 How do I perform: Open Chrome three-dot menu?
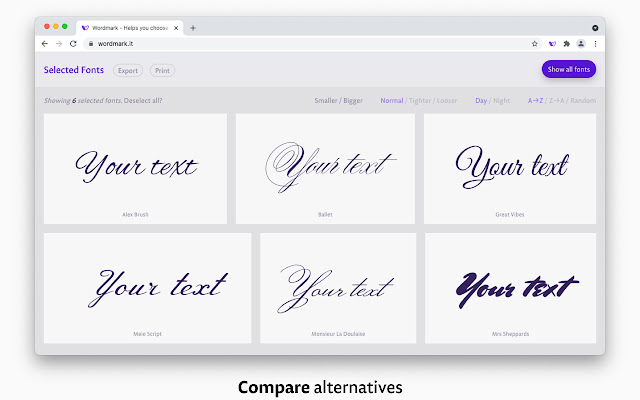[x=596, y=44]
